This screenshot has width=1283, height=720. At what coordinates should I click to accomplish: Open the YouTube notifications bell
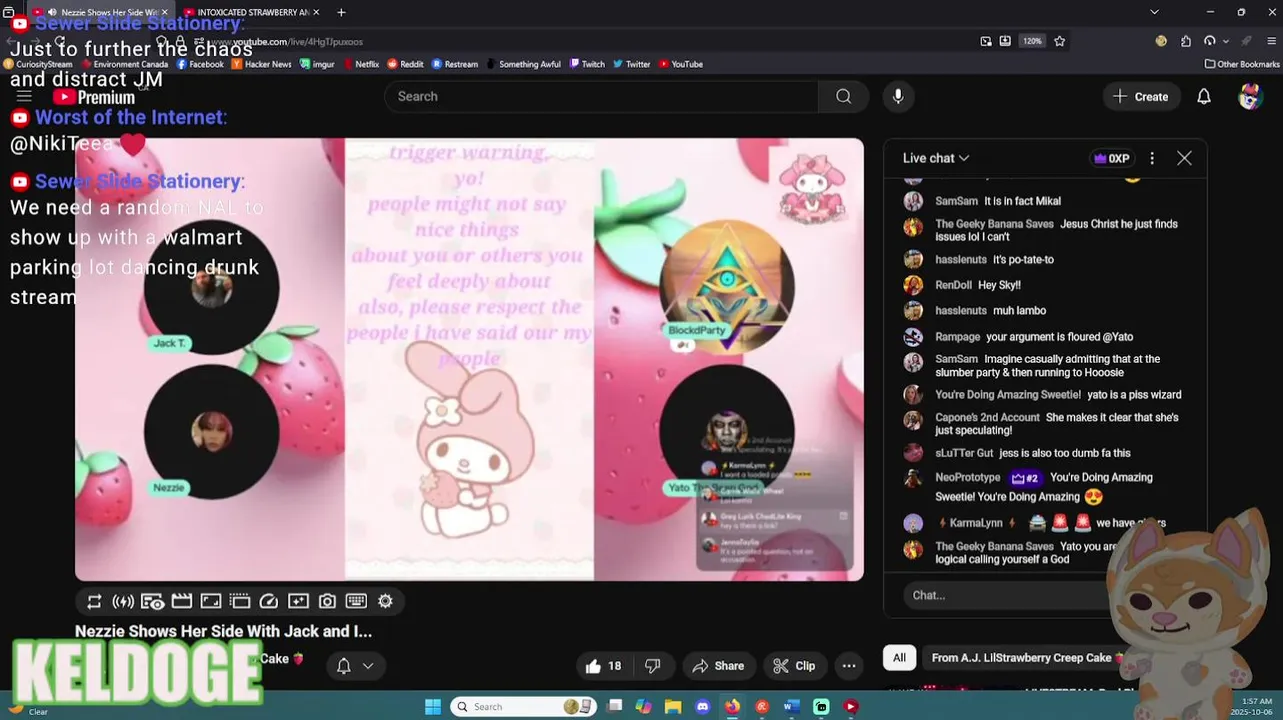(x=1204, y=96)
